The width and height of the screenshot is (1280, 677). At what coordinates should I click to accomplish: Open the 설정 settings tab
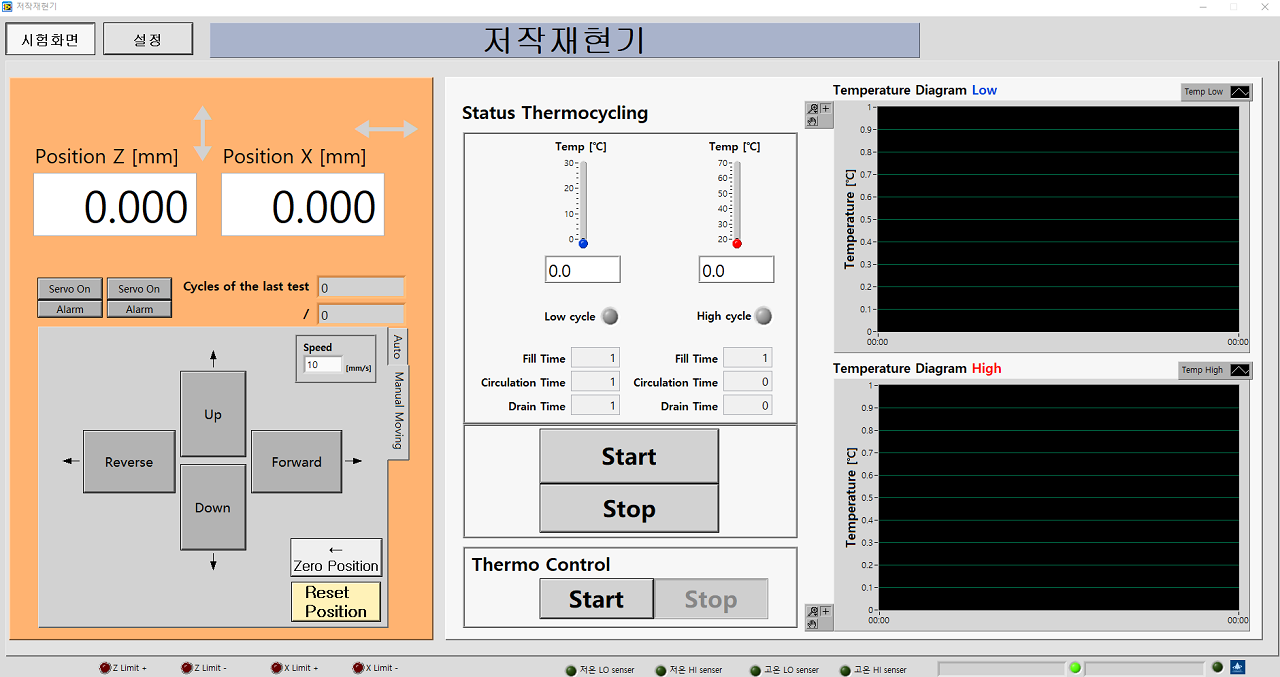click(148, 39)
